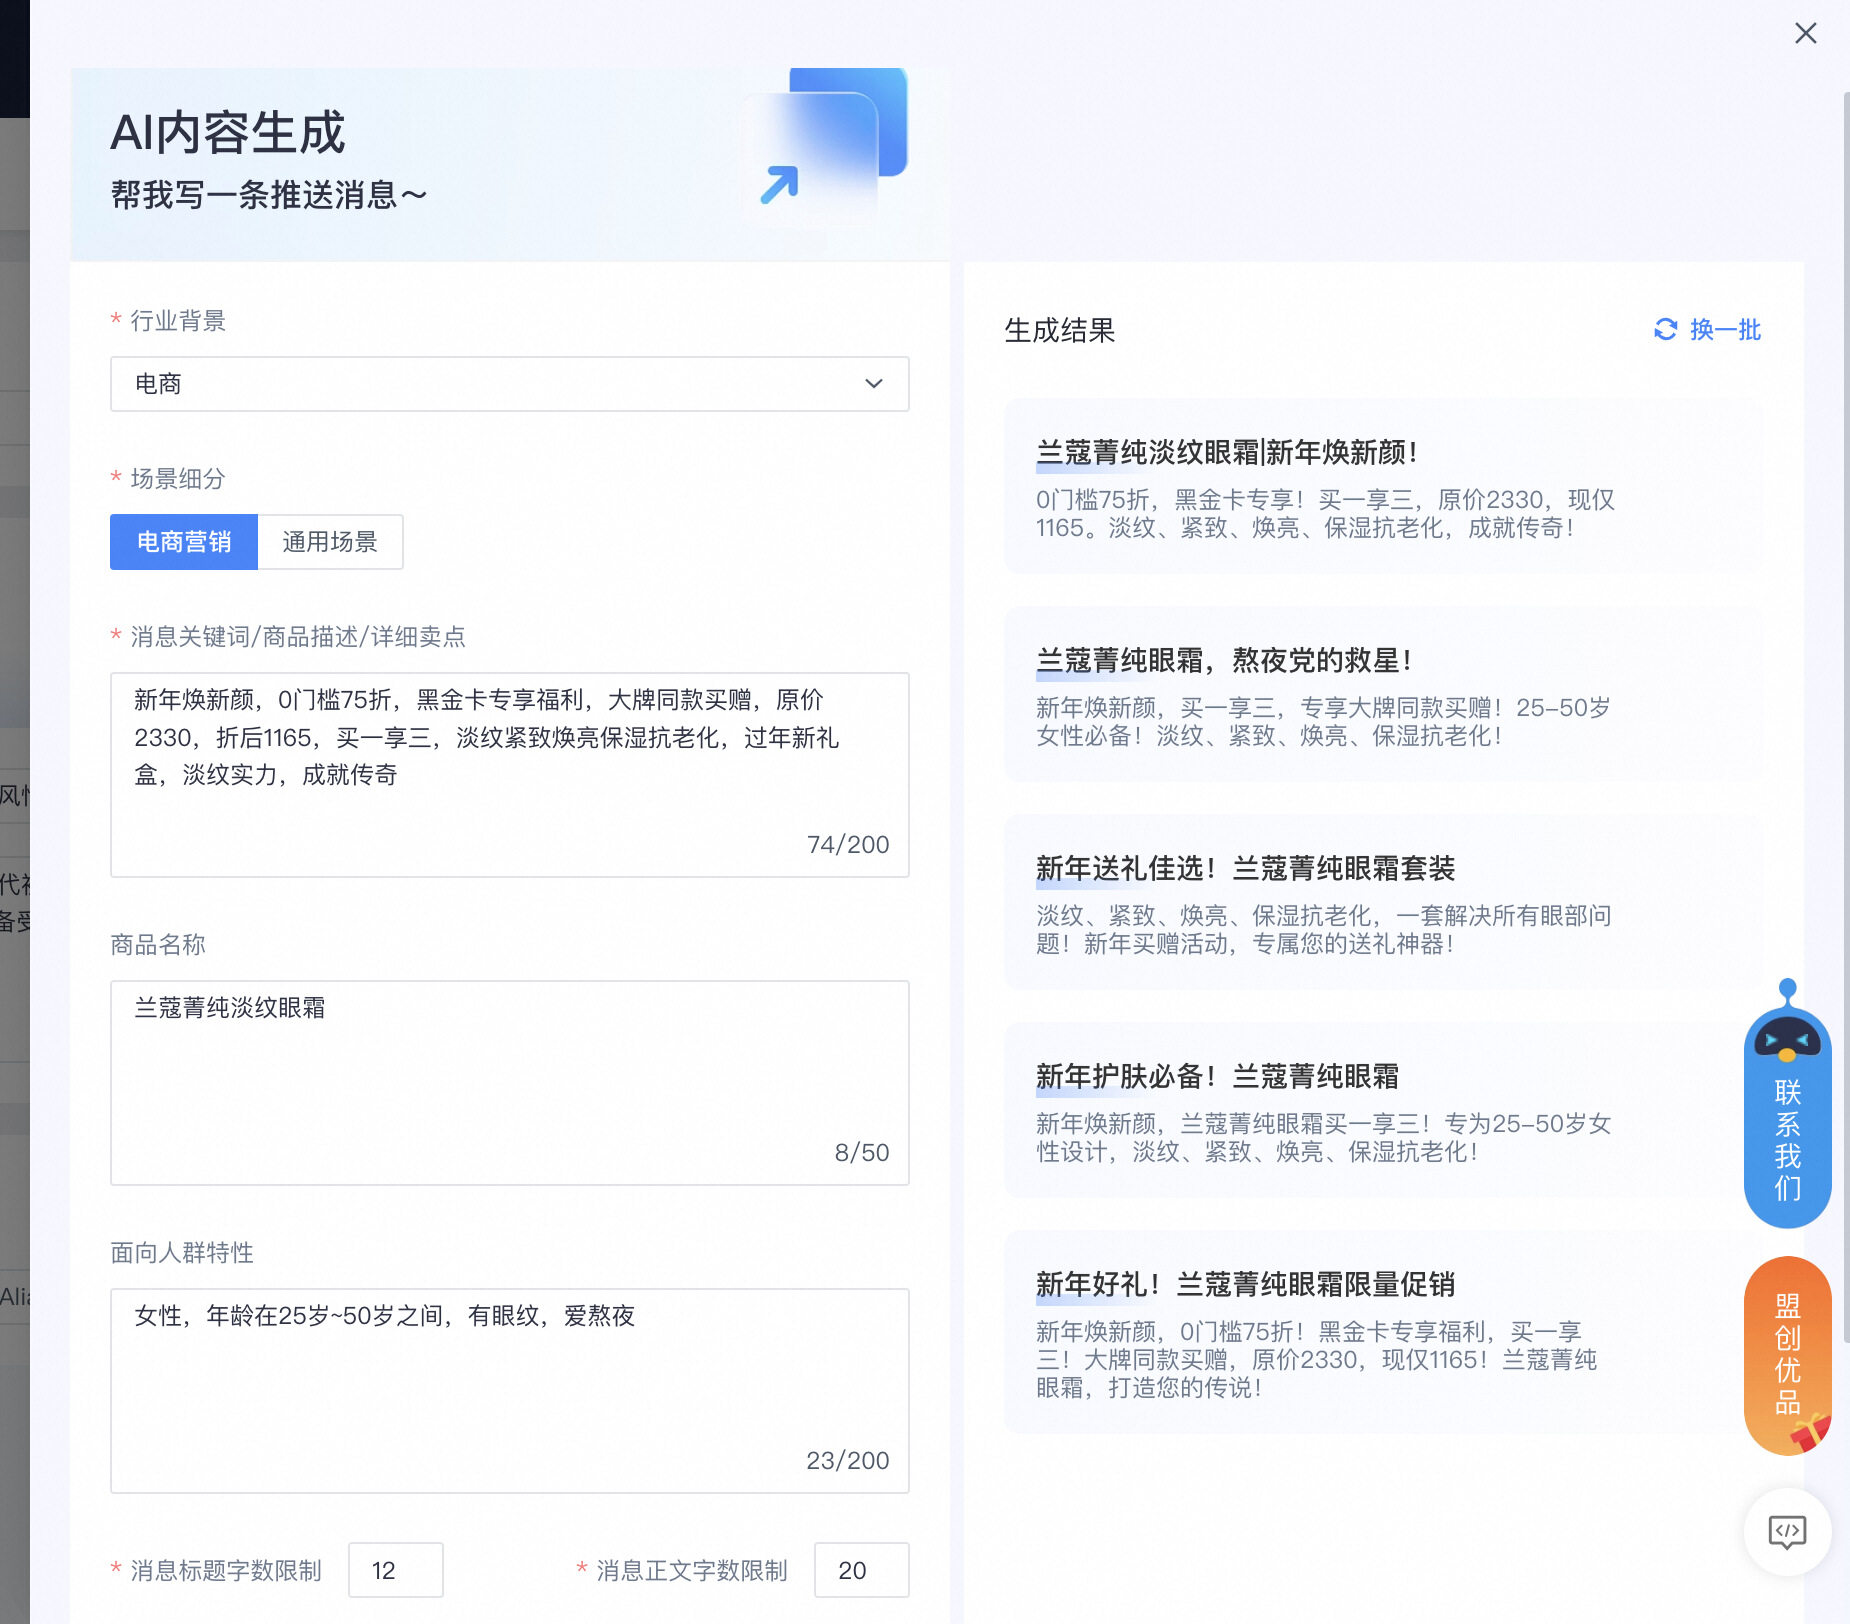Switch to the 通用场景 tab

(330, 542)
